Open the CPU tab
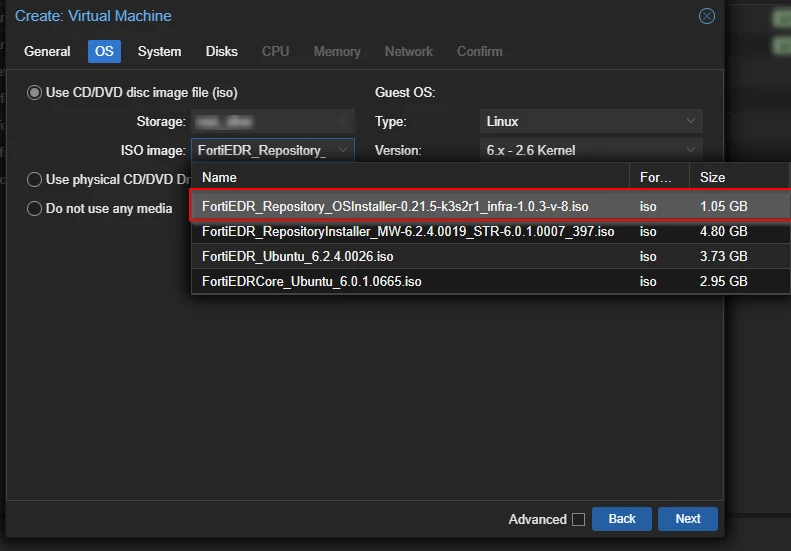 [x=275, y=51]
